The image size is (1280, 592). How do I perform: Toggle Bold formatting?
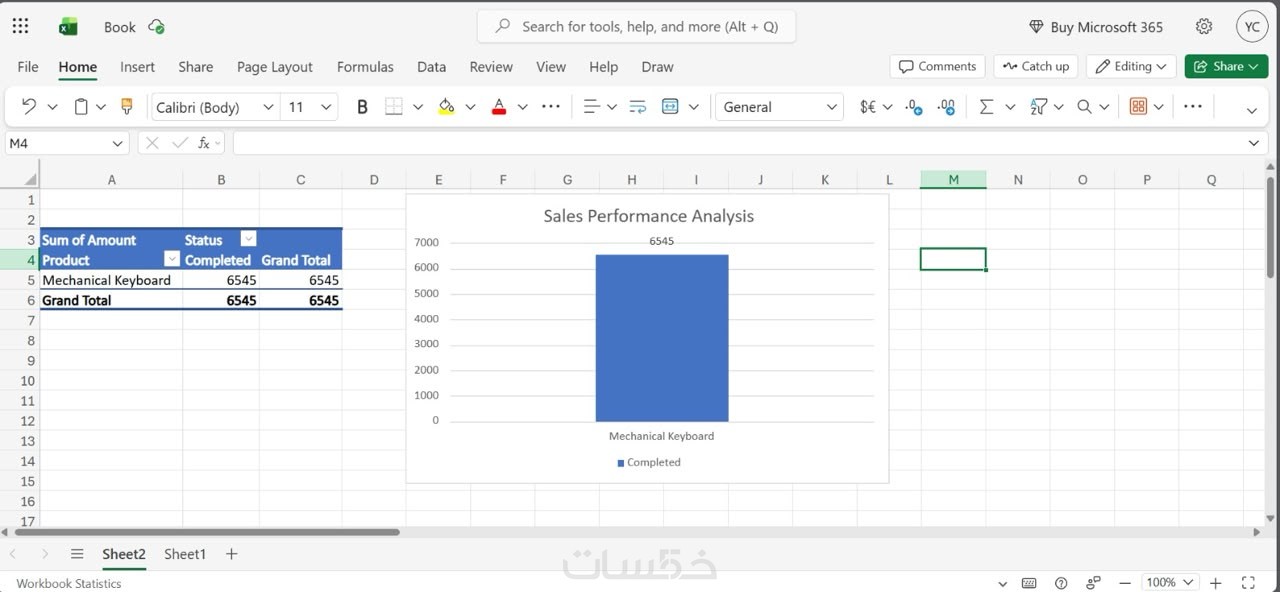pos(362,107)
